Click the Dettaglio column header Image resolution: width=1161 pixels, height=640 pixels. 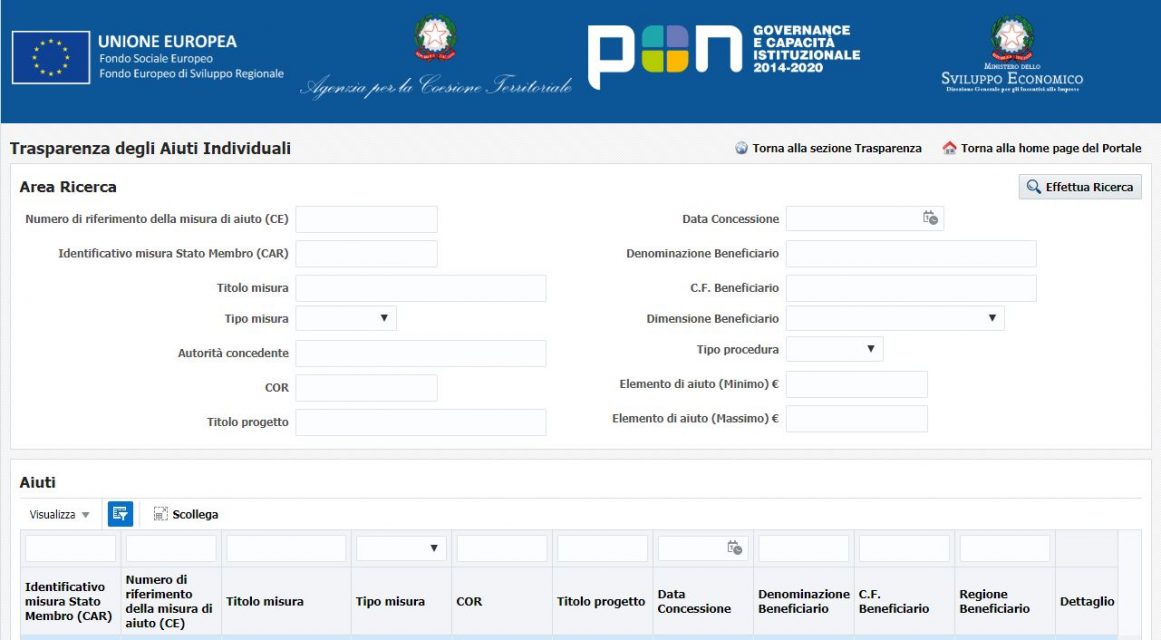1087,601
